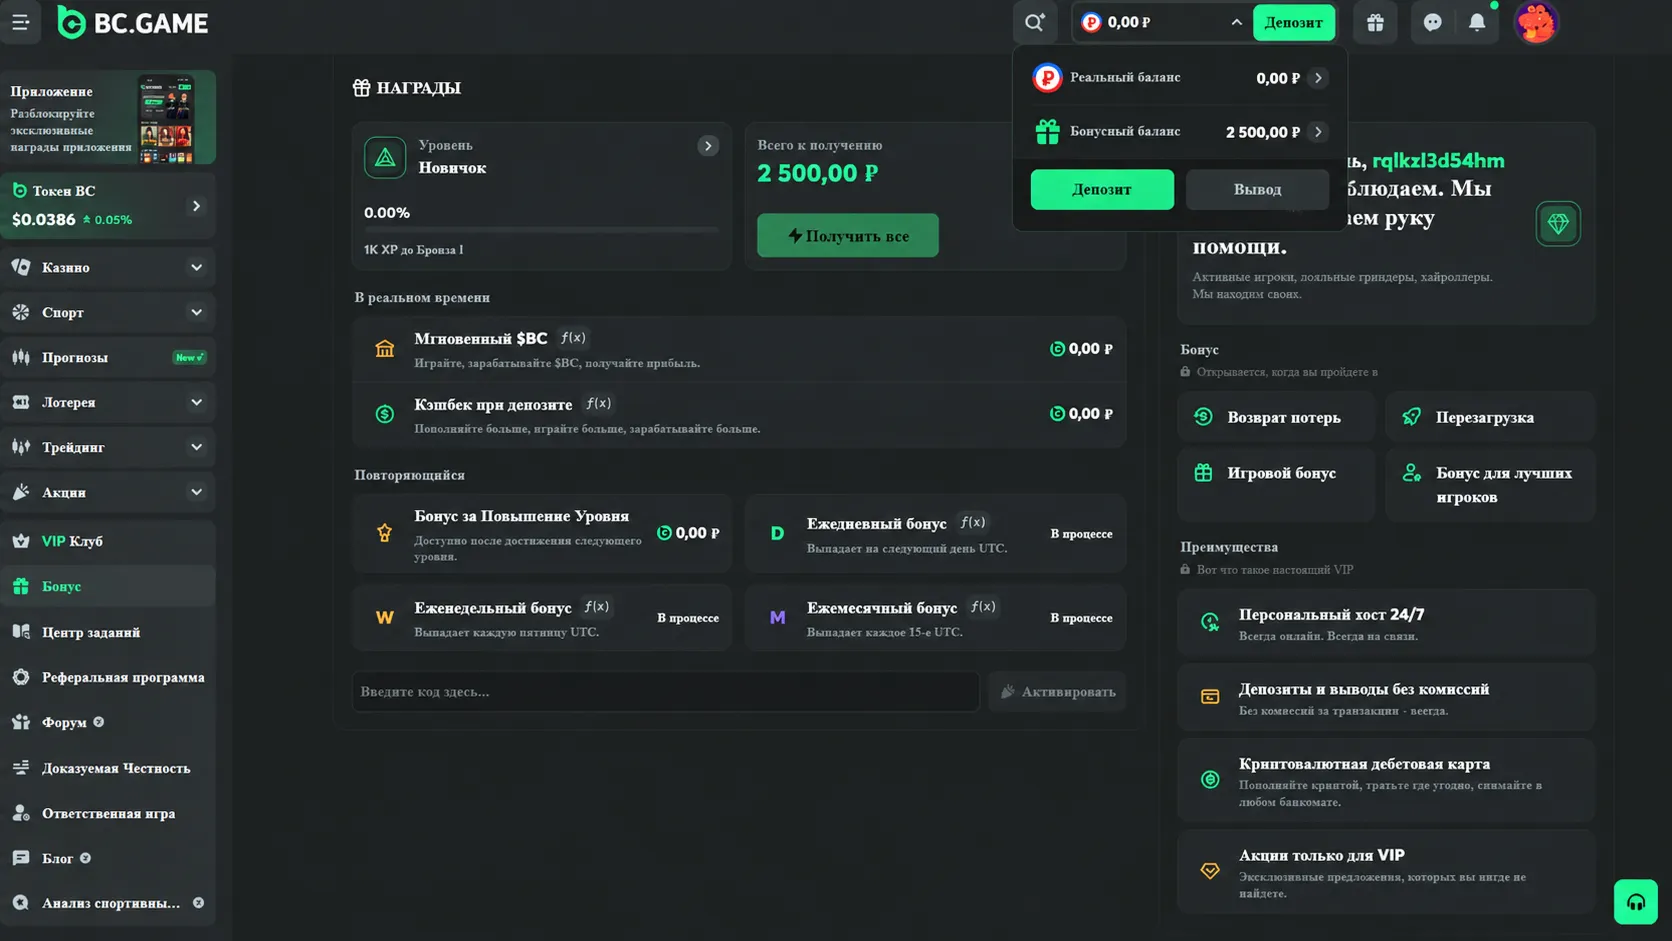Click the Акции только для VIP card

(1386, 871)
